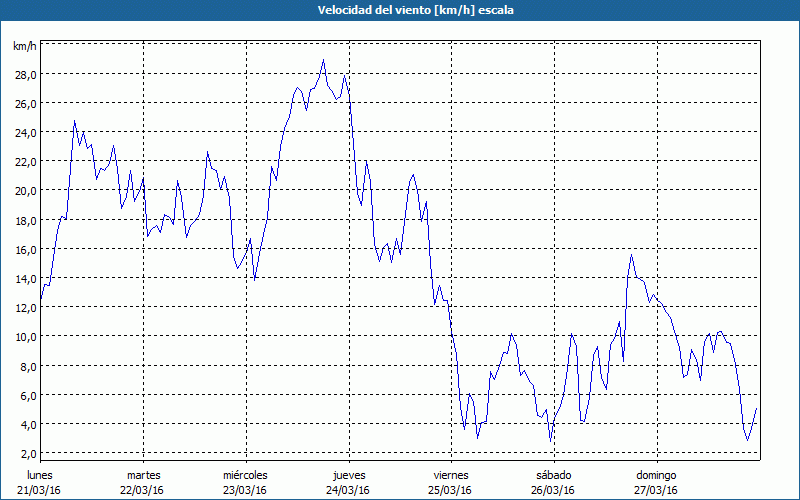Click the km/h unit label
The width and height of the screenshot is (800, 500).
pos(24,46)
